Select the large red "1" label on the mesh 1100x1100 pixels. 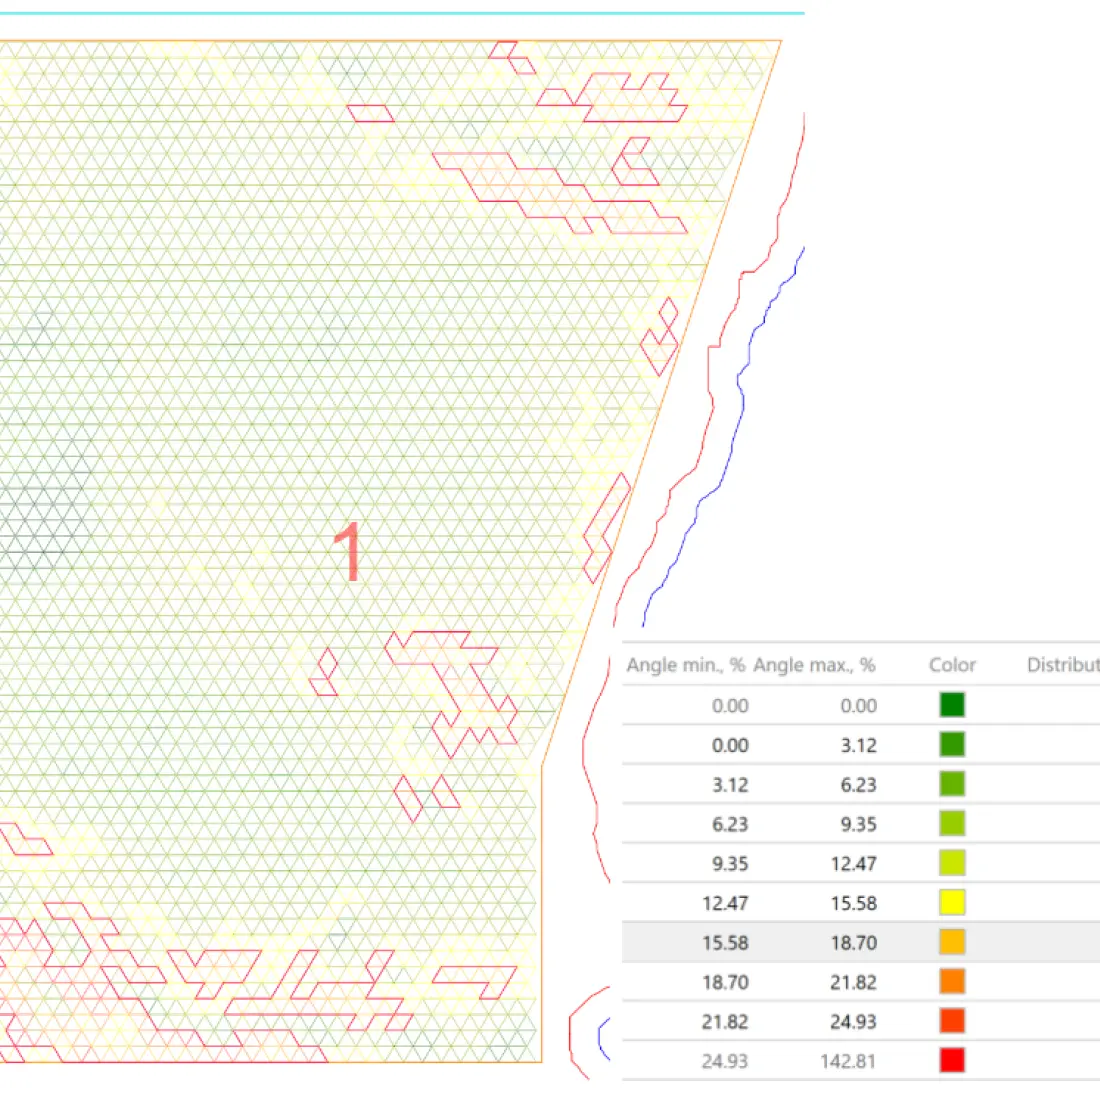coord(348,551)
